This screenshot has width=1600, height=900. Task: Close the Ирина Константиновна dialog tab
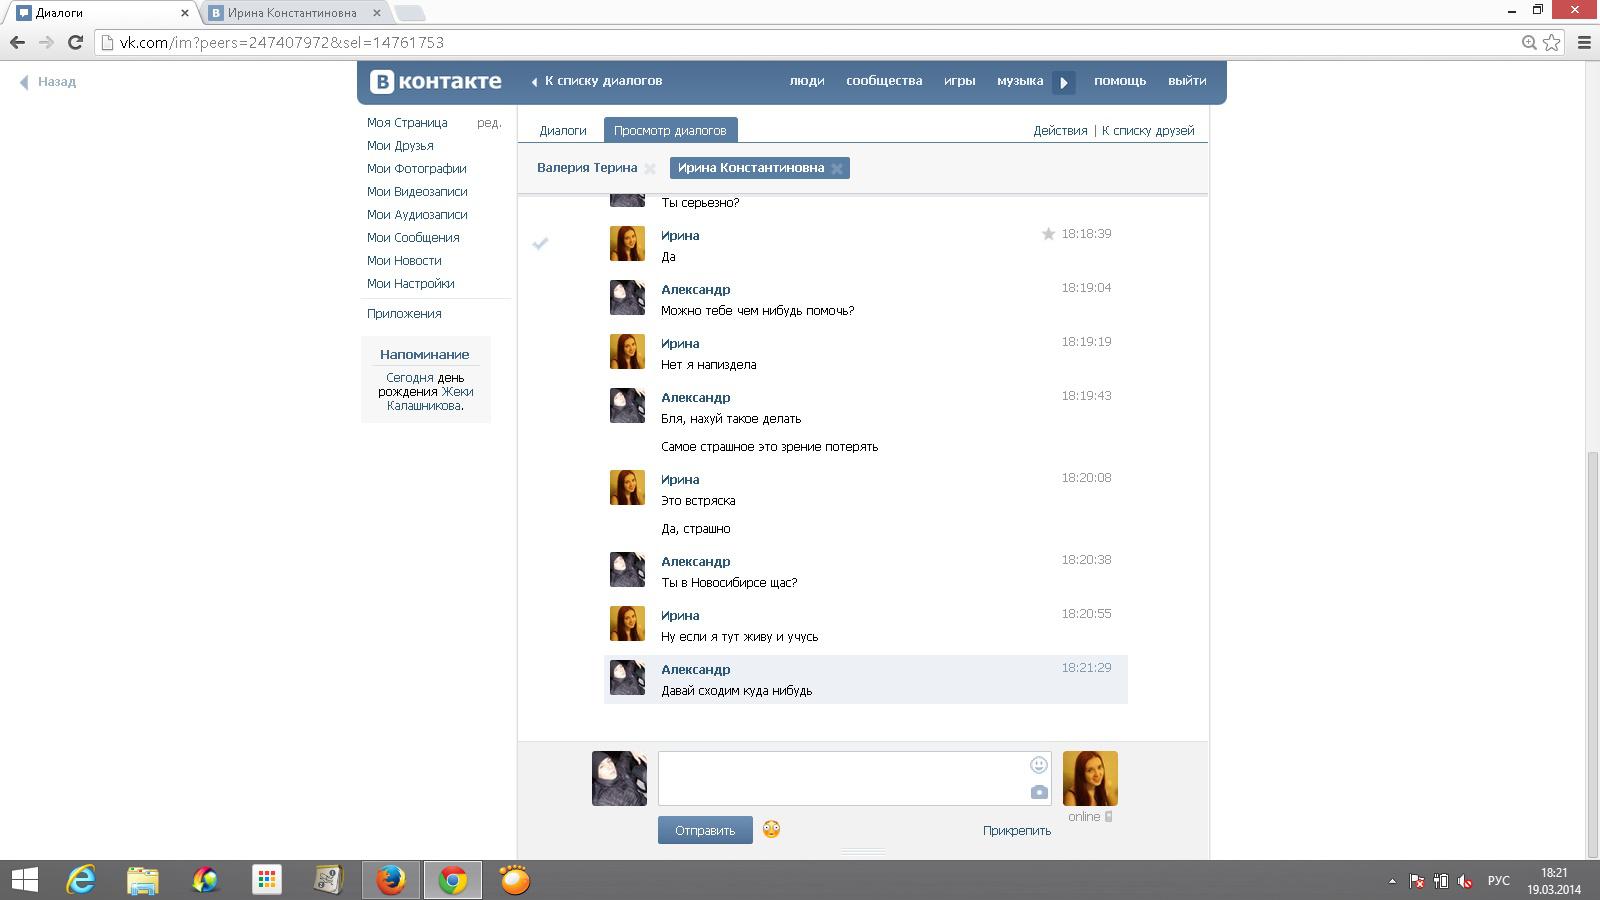[837, 168]
